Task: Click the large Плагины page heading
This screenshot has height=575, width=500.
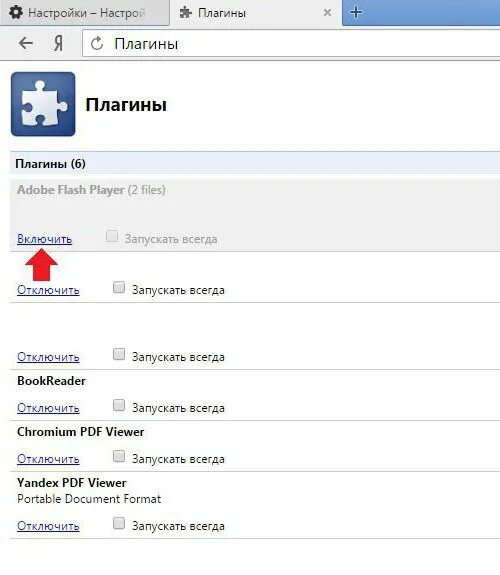Action: coord(126,105)
